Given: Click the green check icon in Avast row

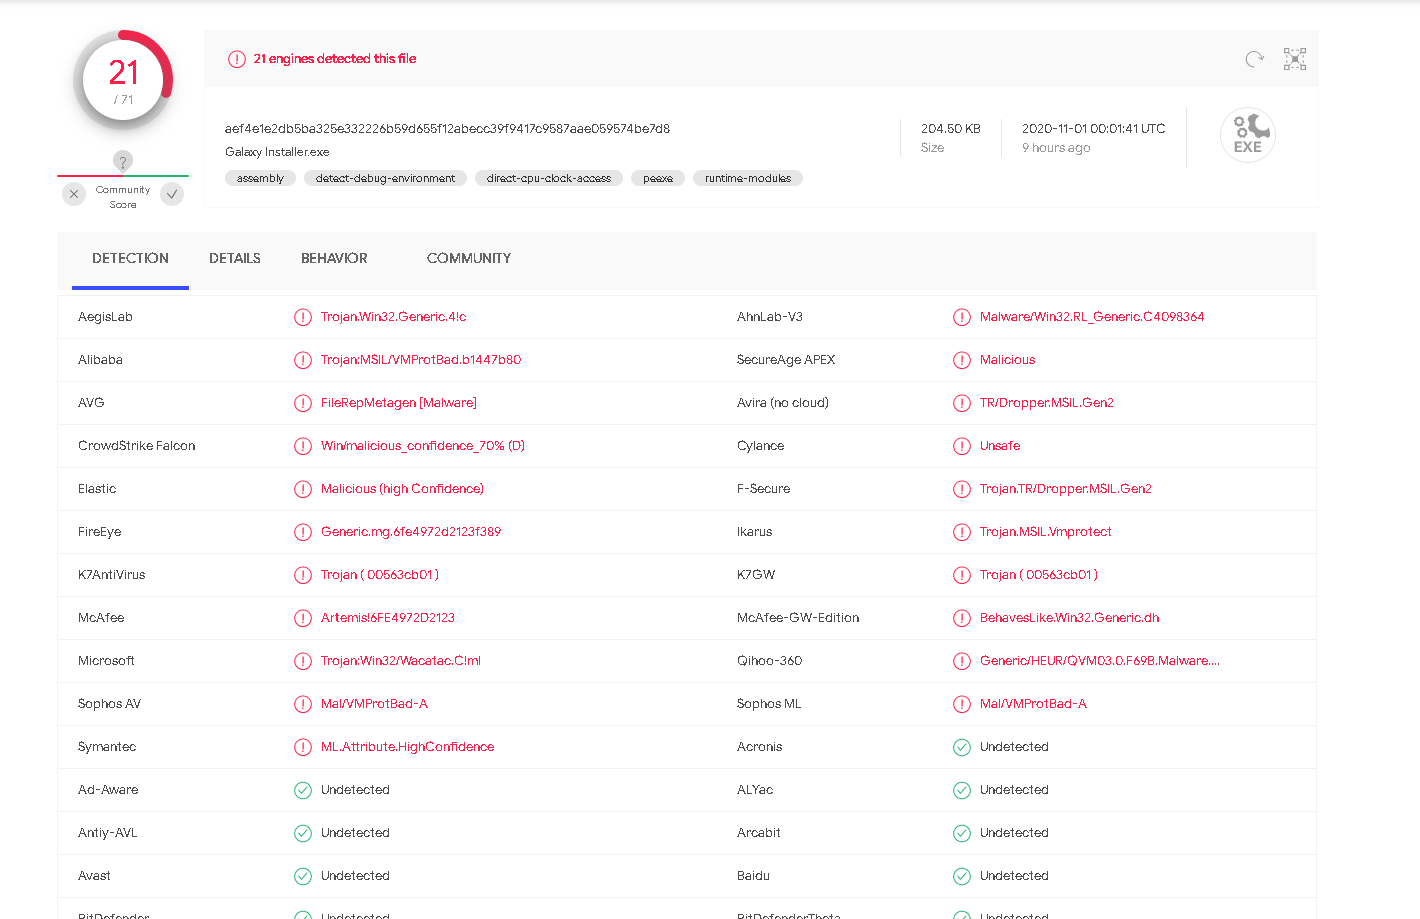Looking at the screenshot, I should 303,876.
